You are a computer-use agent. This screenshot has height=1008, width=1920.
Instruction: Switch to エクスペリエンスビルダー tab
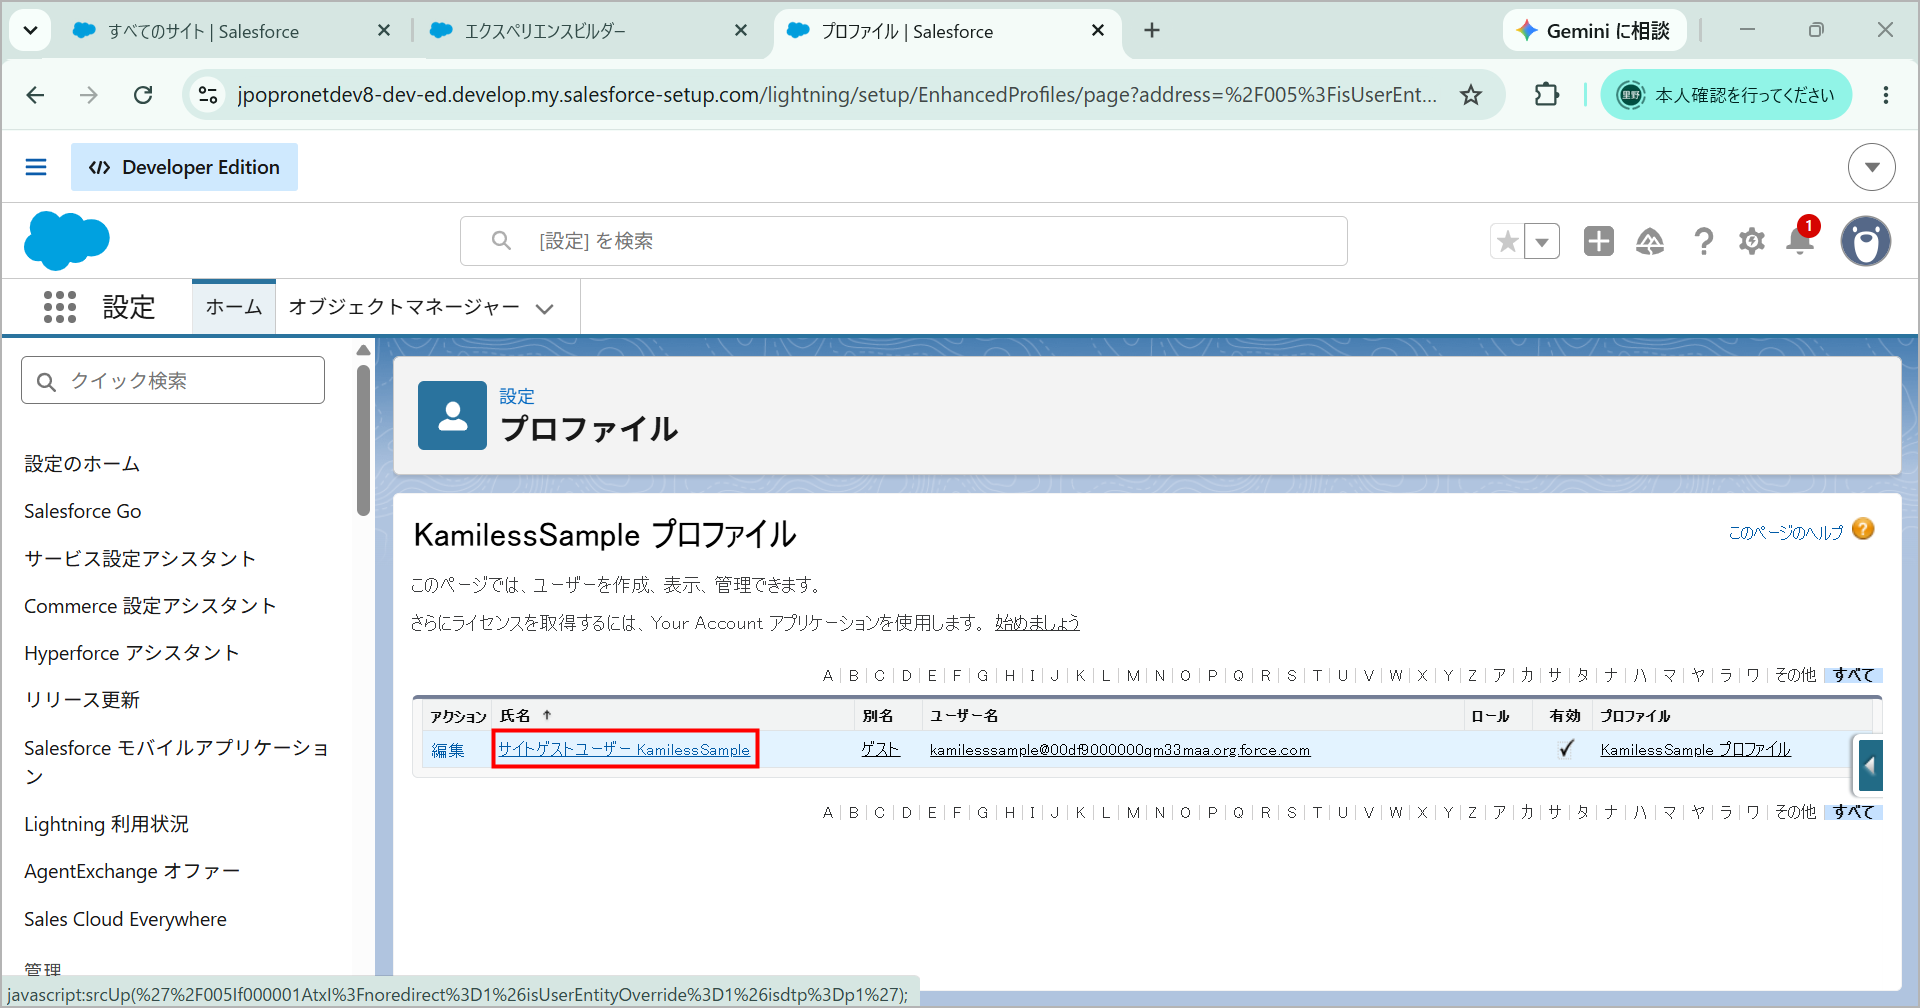point(545,31)
